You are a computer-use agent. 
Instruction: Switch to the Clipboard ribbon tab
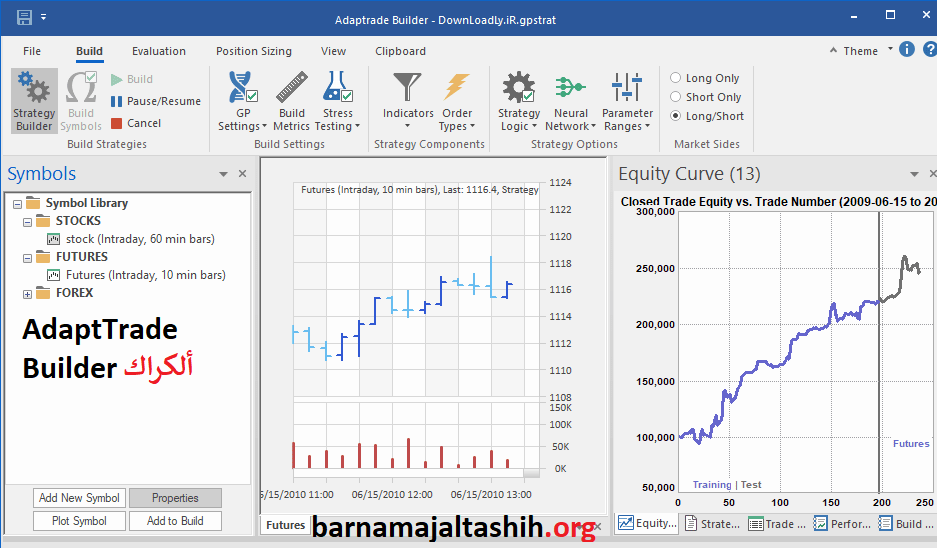pos(400,51)
